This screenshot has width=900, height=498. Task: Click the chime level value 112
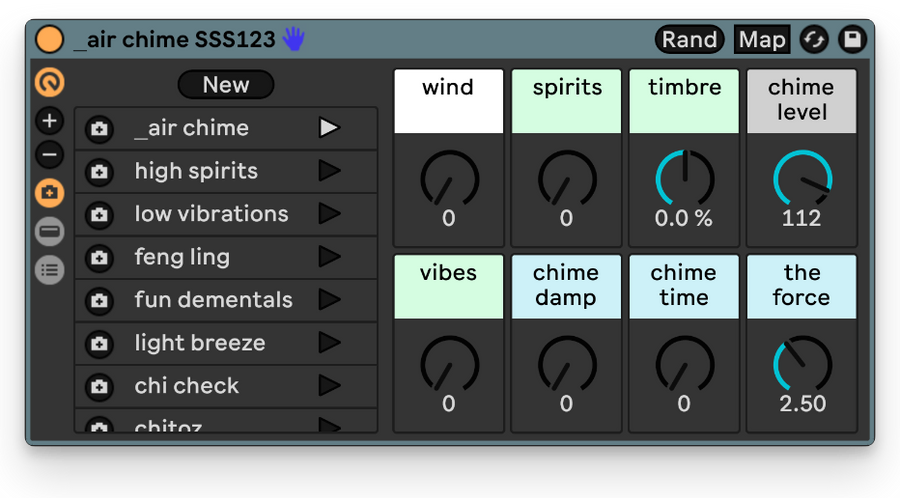pos(802,218)
